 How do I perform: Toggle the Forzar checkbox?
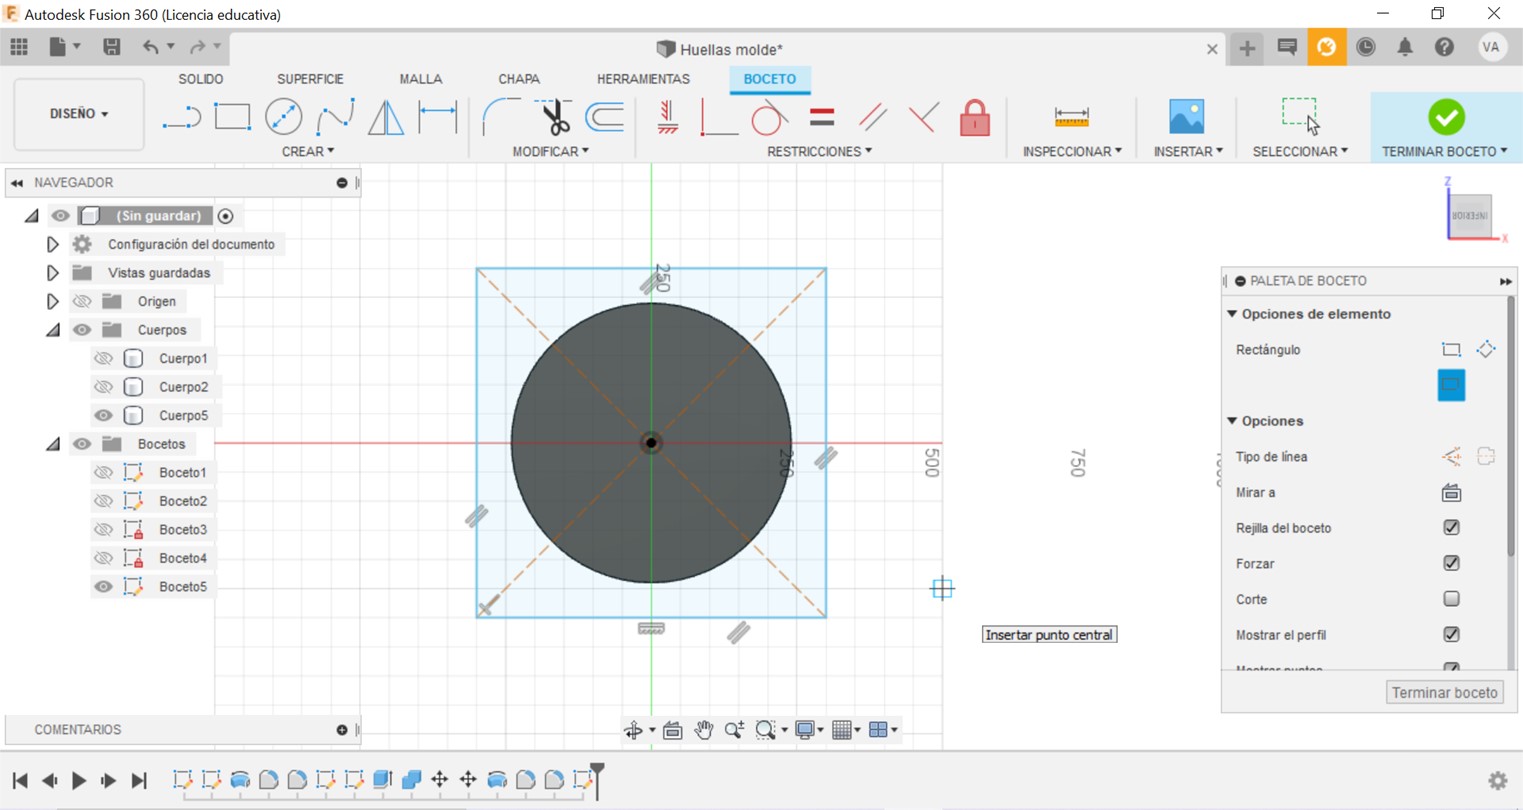click(1451, 563)
